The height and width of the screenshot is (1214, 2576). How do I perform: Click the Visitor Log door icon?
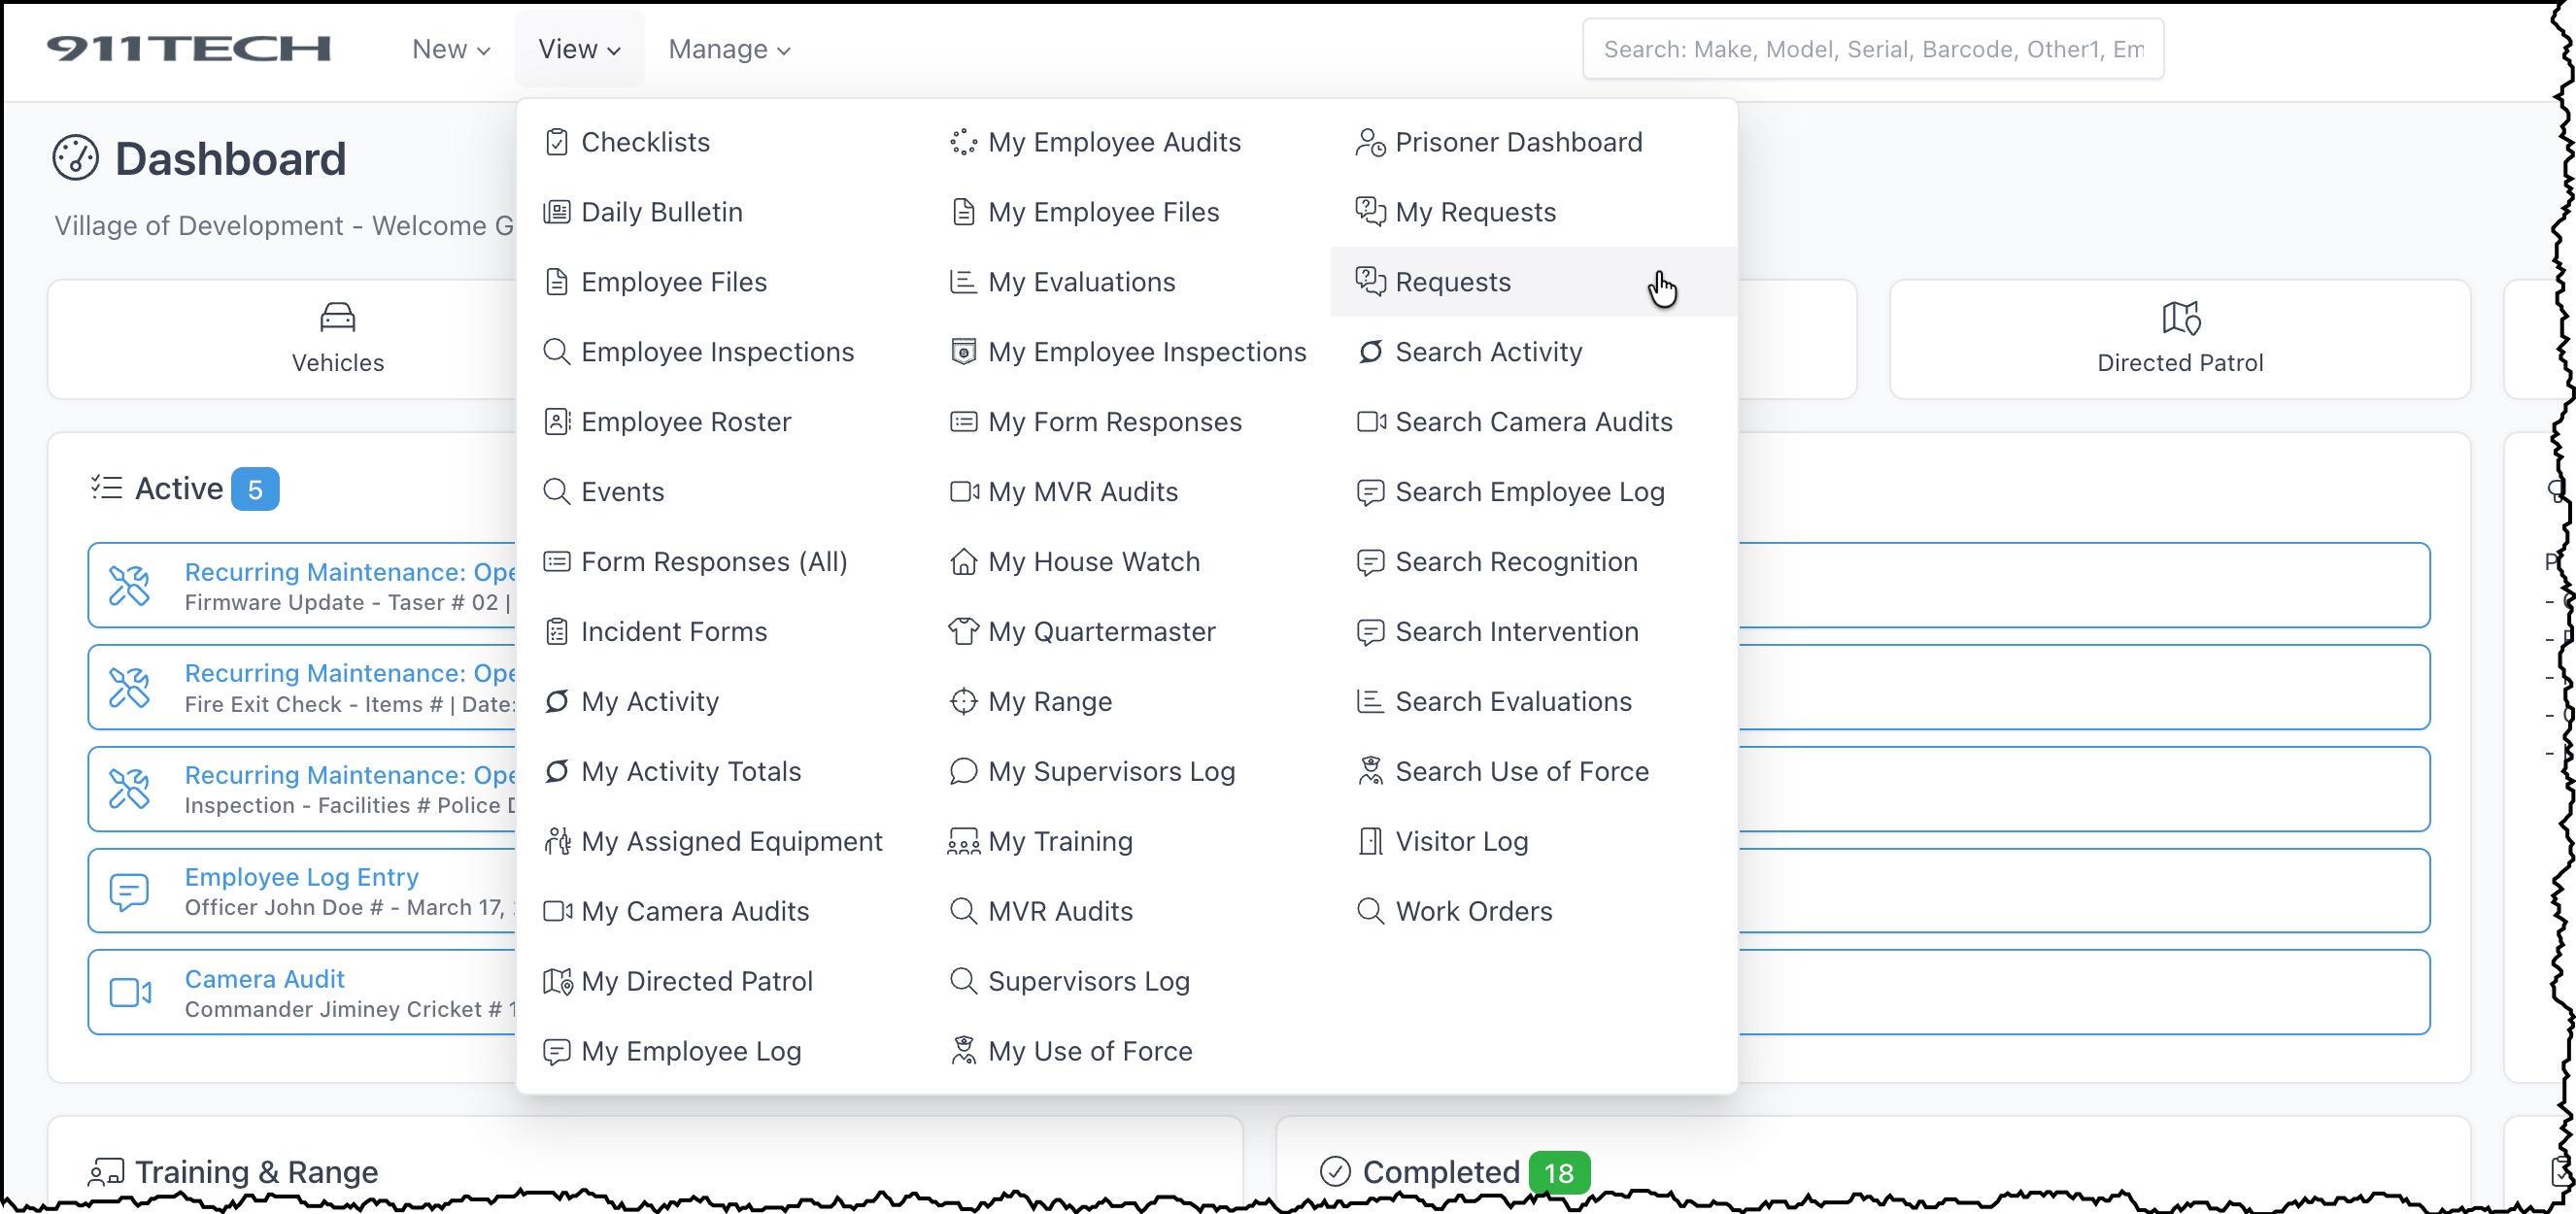tap(1369, 841)
